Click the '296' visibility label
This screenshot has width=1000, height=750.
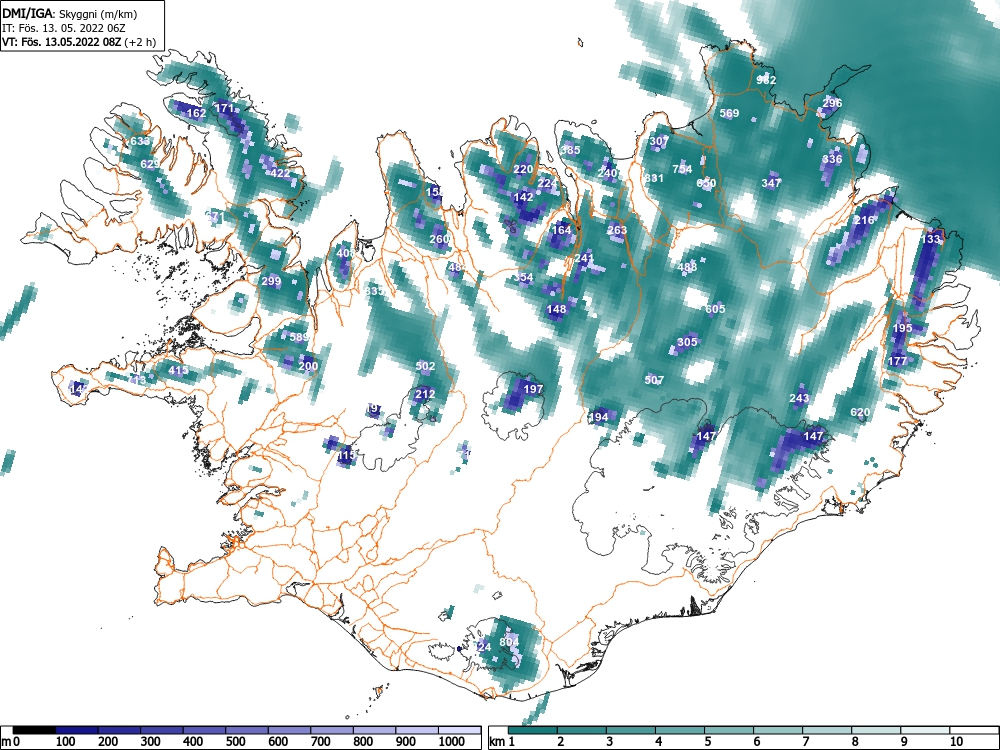832,103
